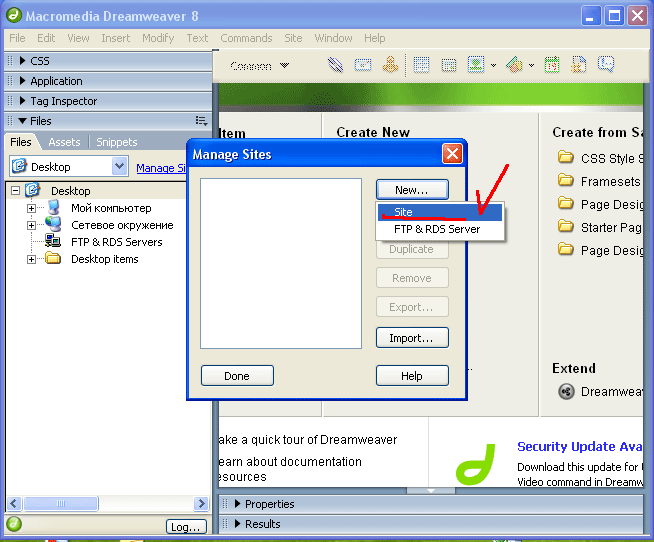
Task: Click the Date calendar icon
Action: 552,65
